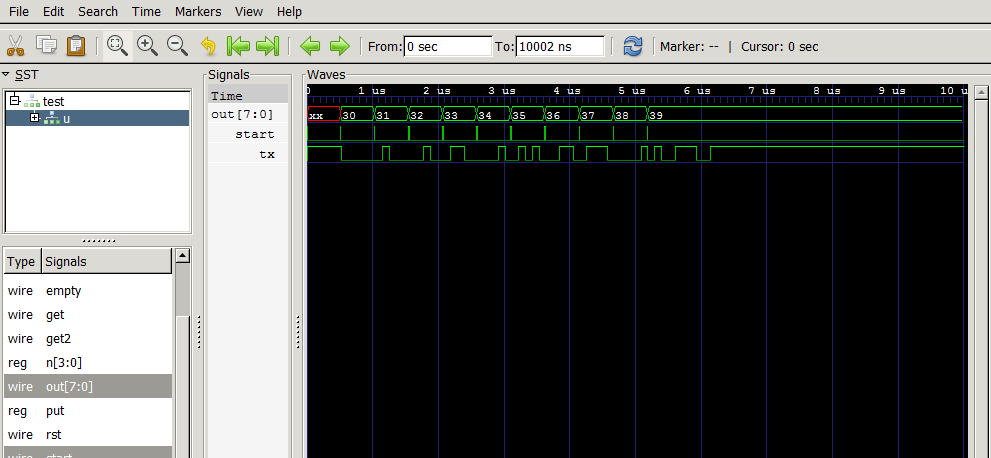Open the Edit menu

pyautogui.click(x=54, y=11)
